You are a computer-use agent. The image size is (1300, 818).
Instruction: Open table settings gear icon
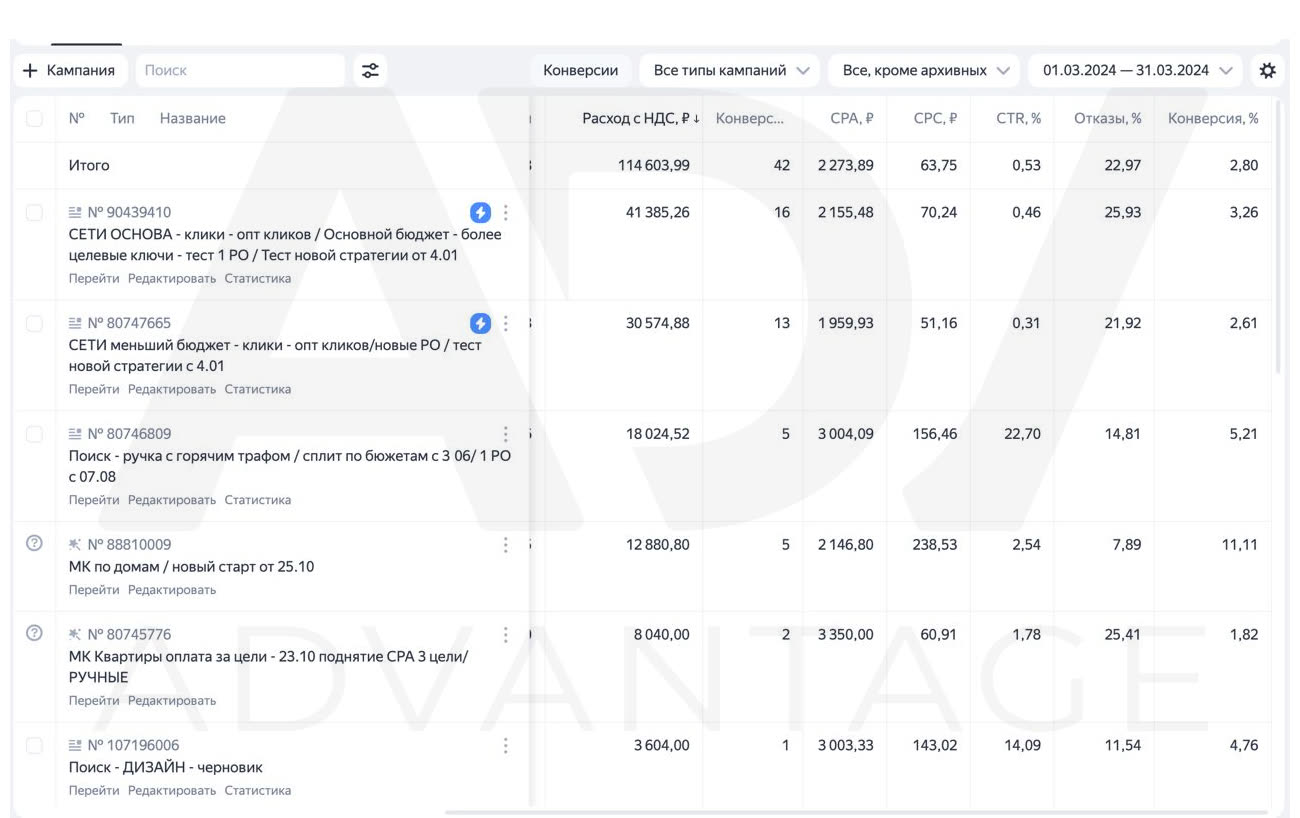(x=1268, y=70)
